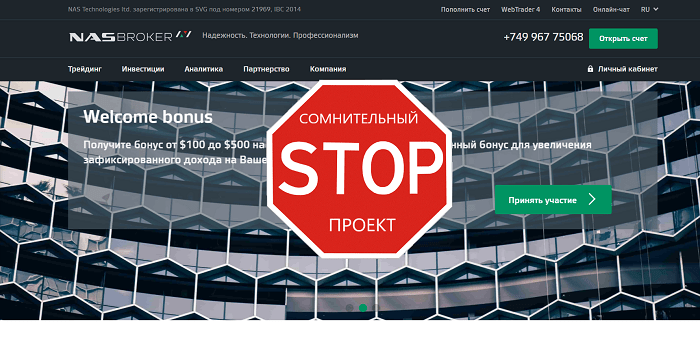Click the red STOP sign overlay
Image resolution: width=700 pixels, height=360 pixels.
(x=359, y=169)
